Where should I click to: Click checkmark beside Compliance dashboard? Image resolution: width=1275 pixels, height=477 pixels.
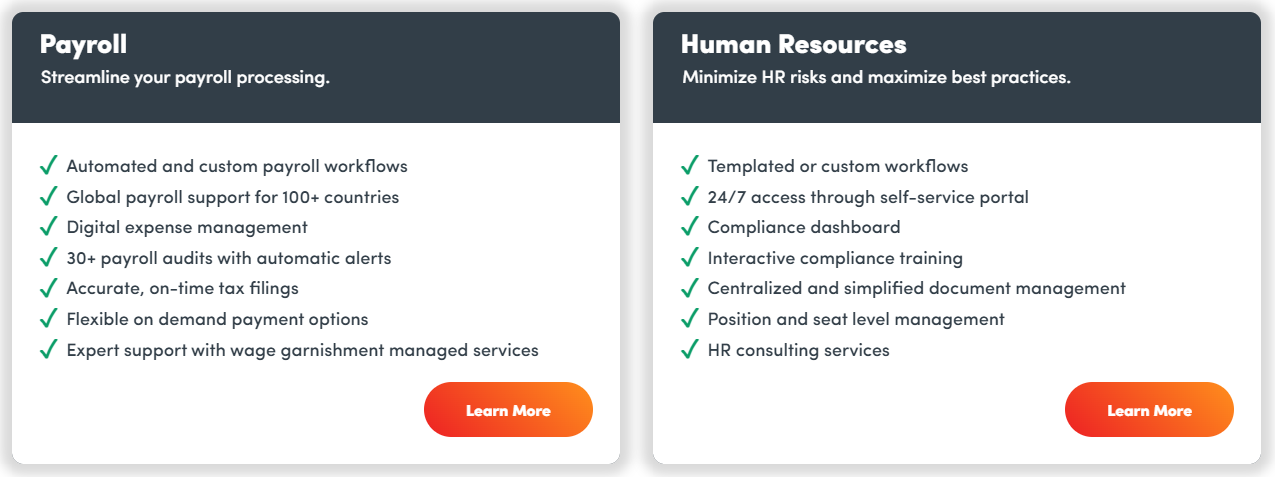coord(689,227)
